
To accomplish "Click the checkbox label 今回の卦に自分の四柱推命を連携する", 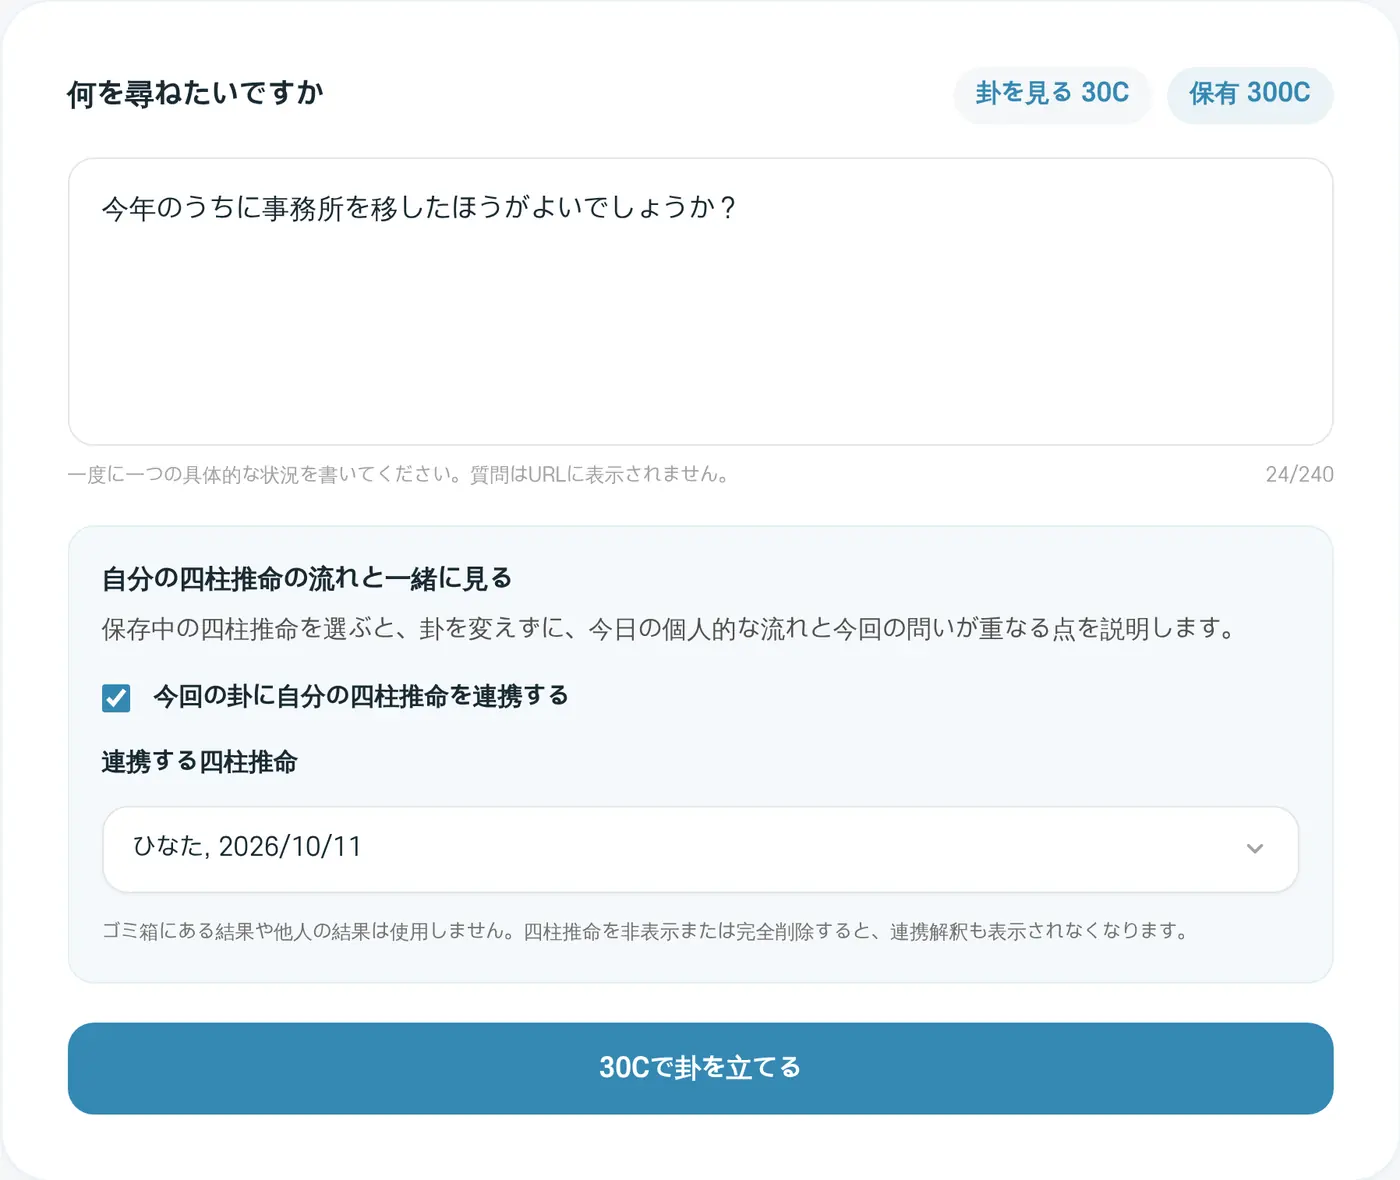I will point(361,696).
